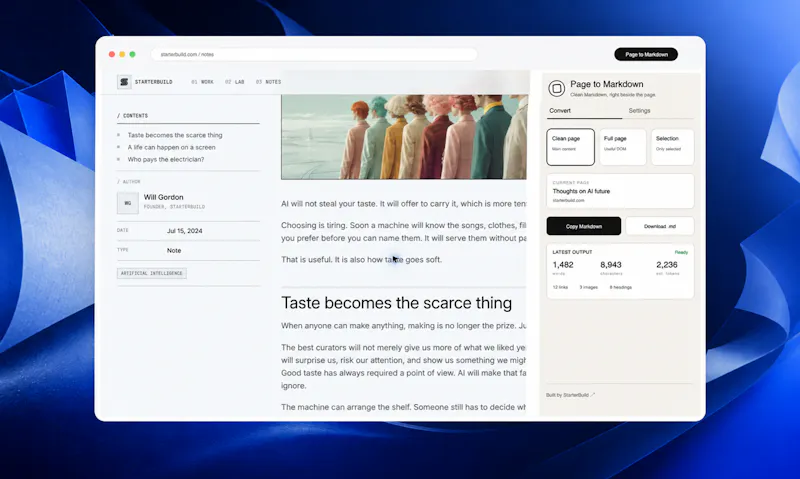Click the 1,482 words count
Screen dimensions: 800x479
[x=563, y=265]
